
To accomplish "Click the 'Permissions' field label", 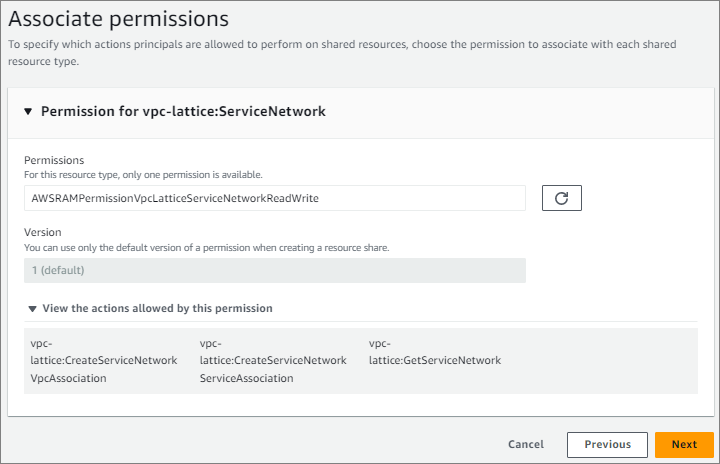I will (54, 160).
